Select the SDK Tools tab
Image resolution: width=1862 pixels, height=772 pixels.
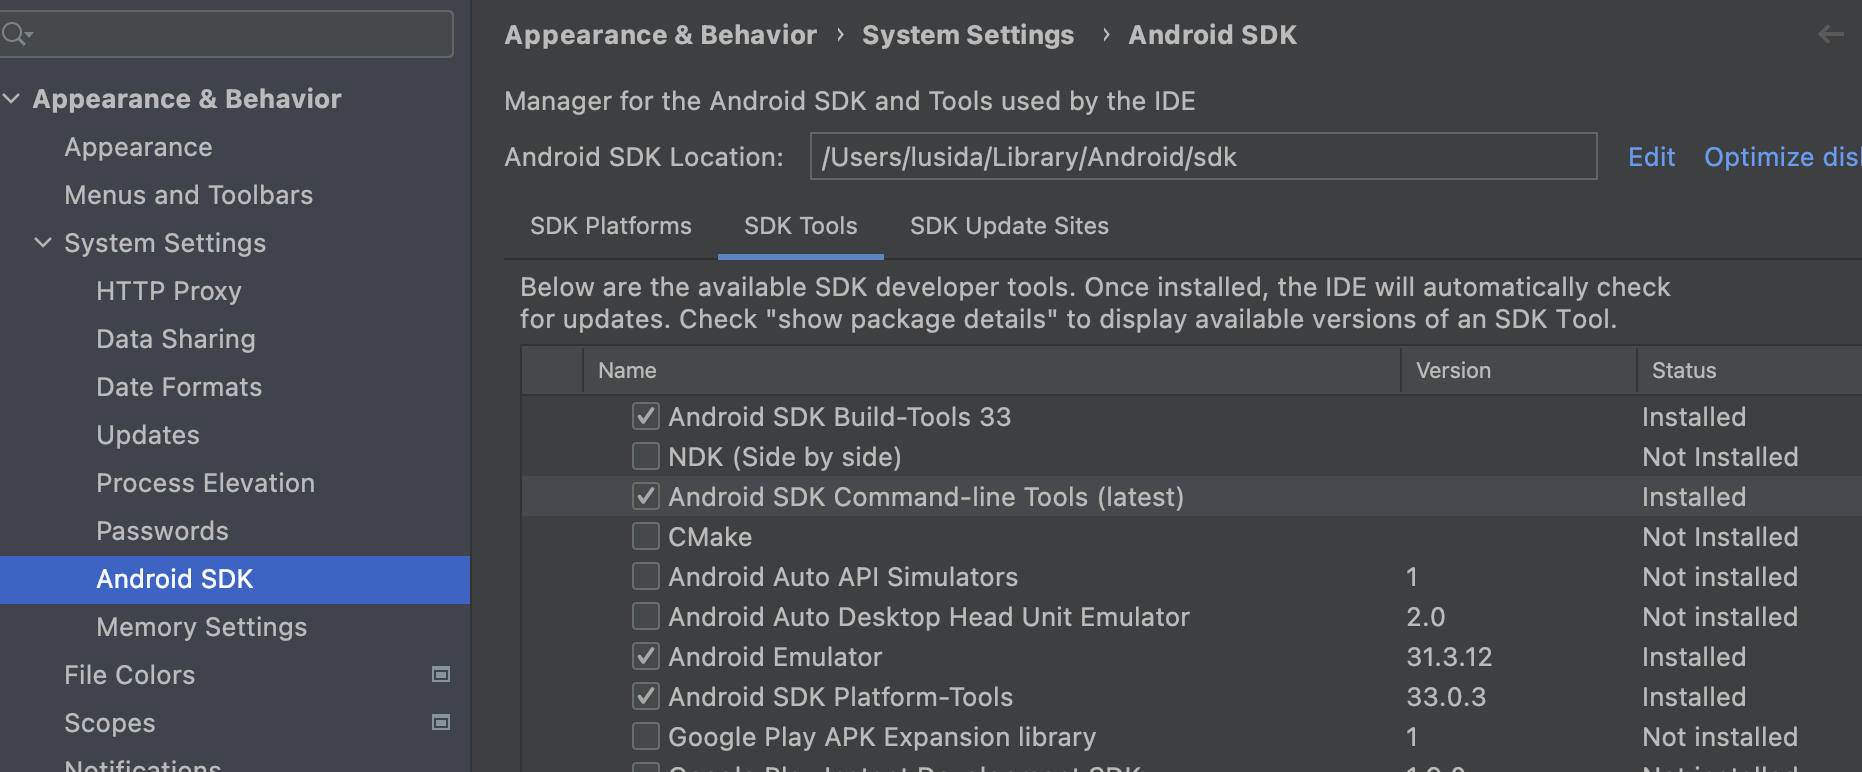(800, 226)
